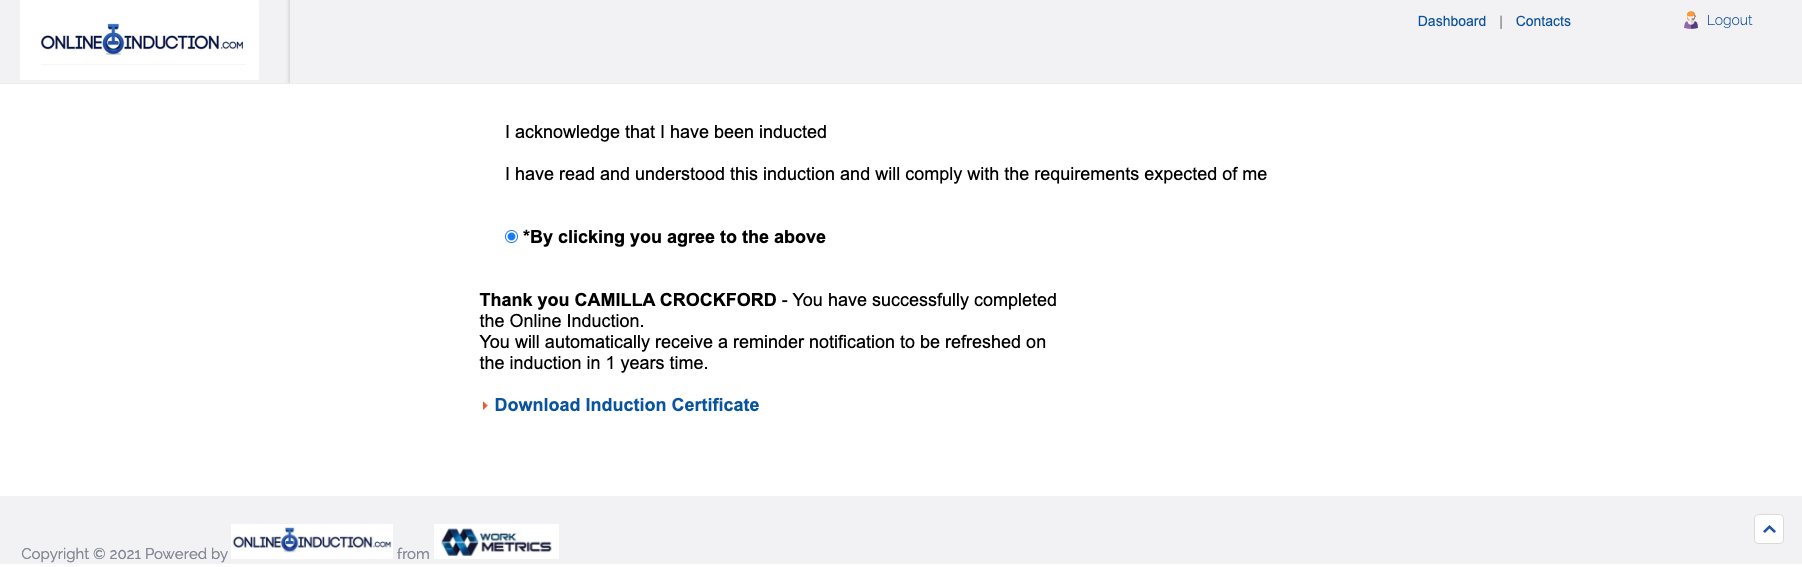Open the Work Metrics logo in the footer

click(496, 542)
